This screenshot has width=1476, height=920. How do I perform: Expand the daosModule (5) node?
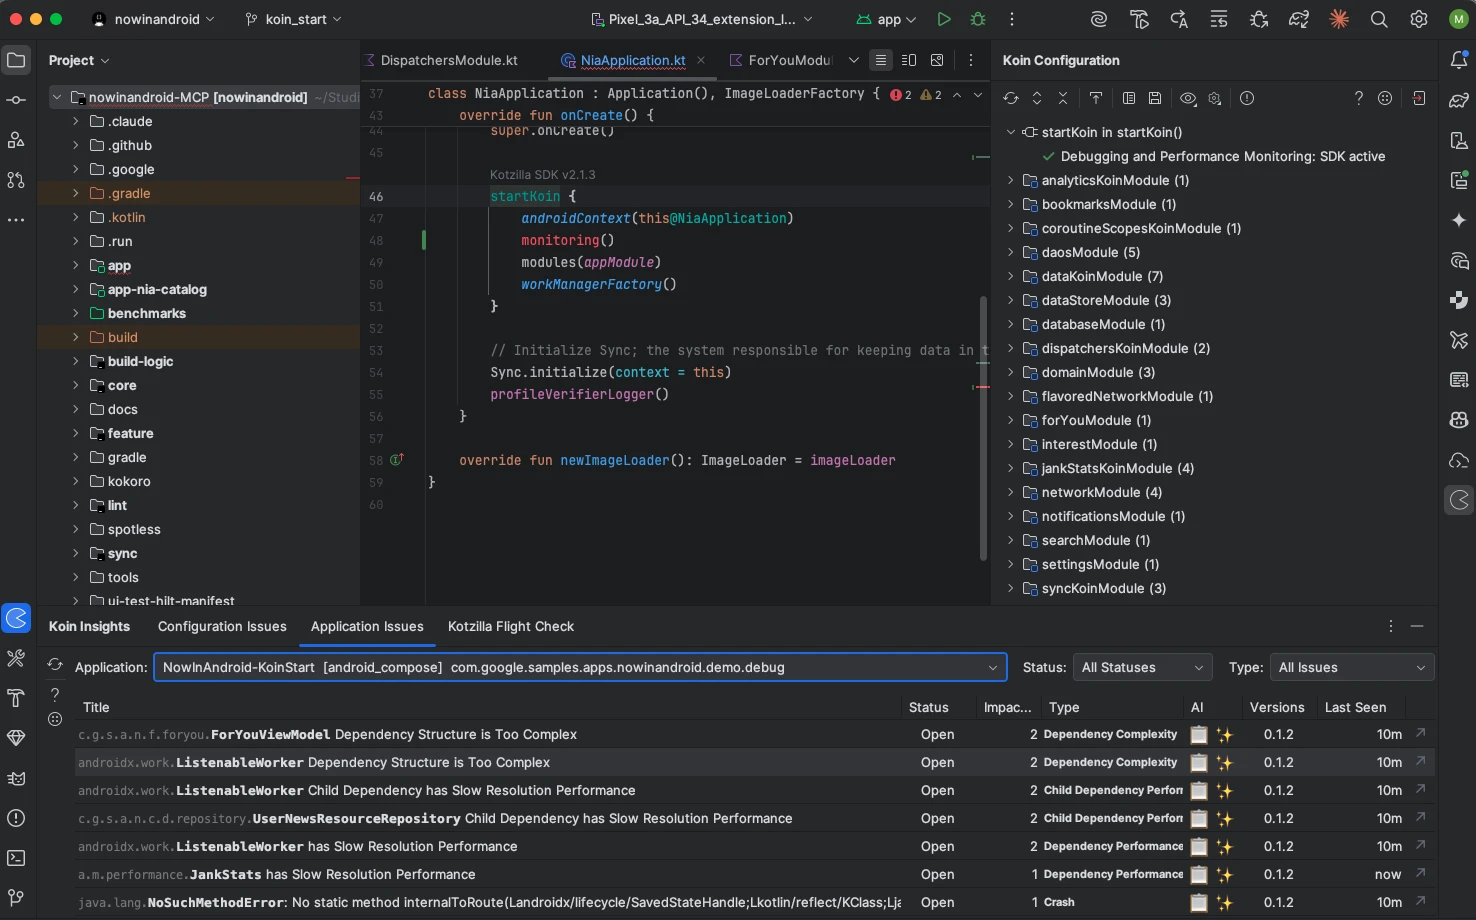1011,252
